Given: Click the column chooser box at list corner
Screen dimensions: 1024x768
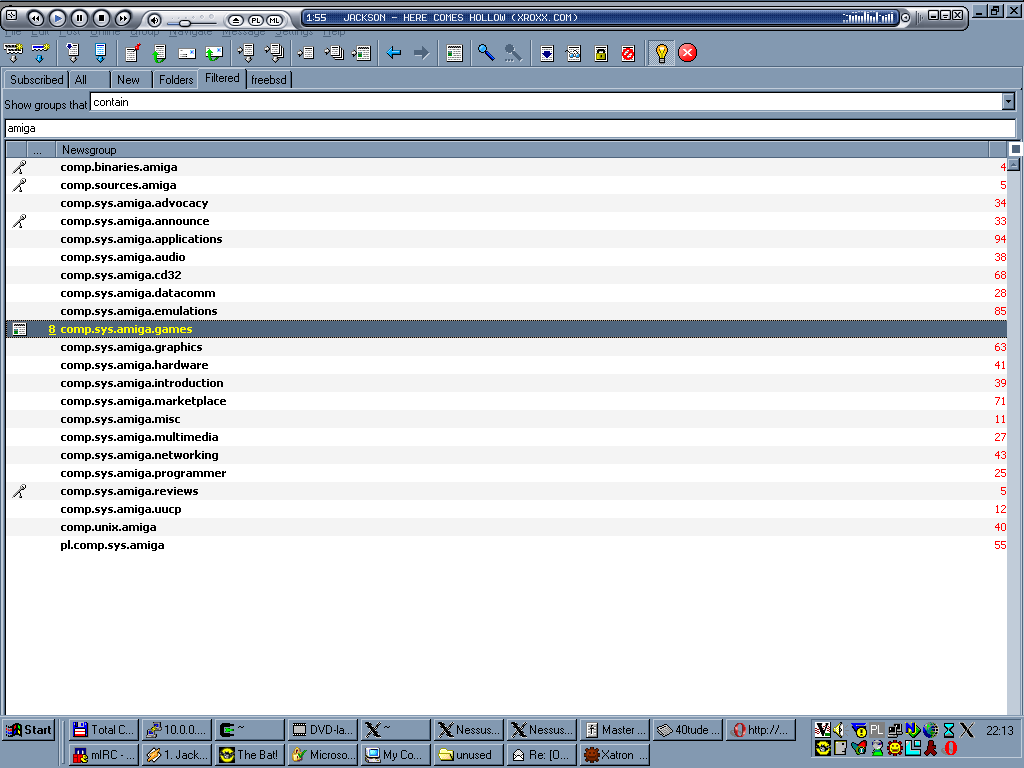Looking at the screenshot, I should click(1015, 149).
